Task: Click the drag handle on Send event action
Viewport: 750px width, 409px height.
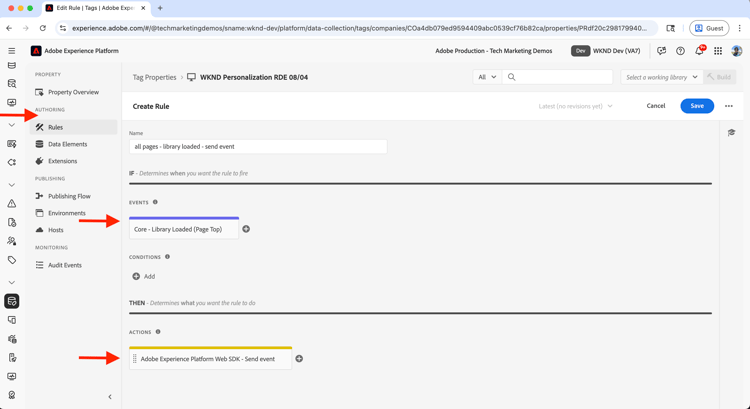Action: pos(134,359)
